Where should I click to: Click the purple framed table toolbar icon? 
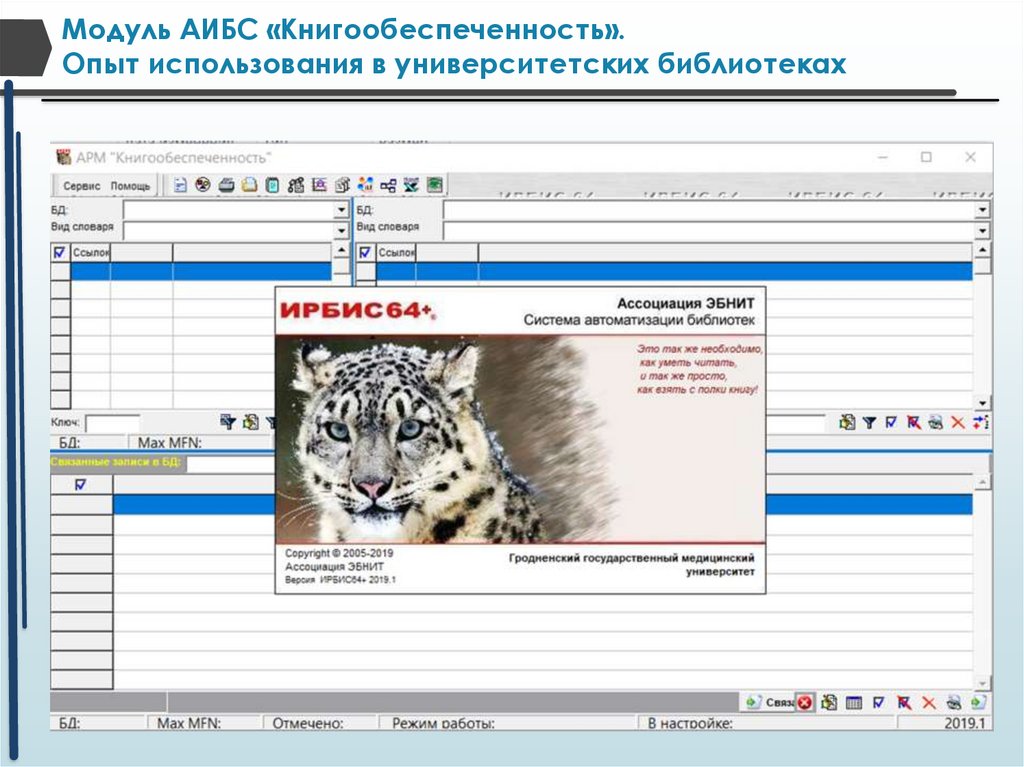click(x=319, y=185)
